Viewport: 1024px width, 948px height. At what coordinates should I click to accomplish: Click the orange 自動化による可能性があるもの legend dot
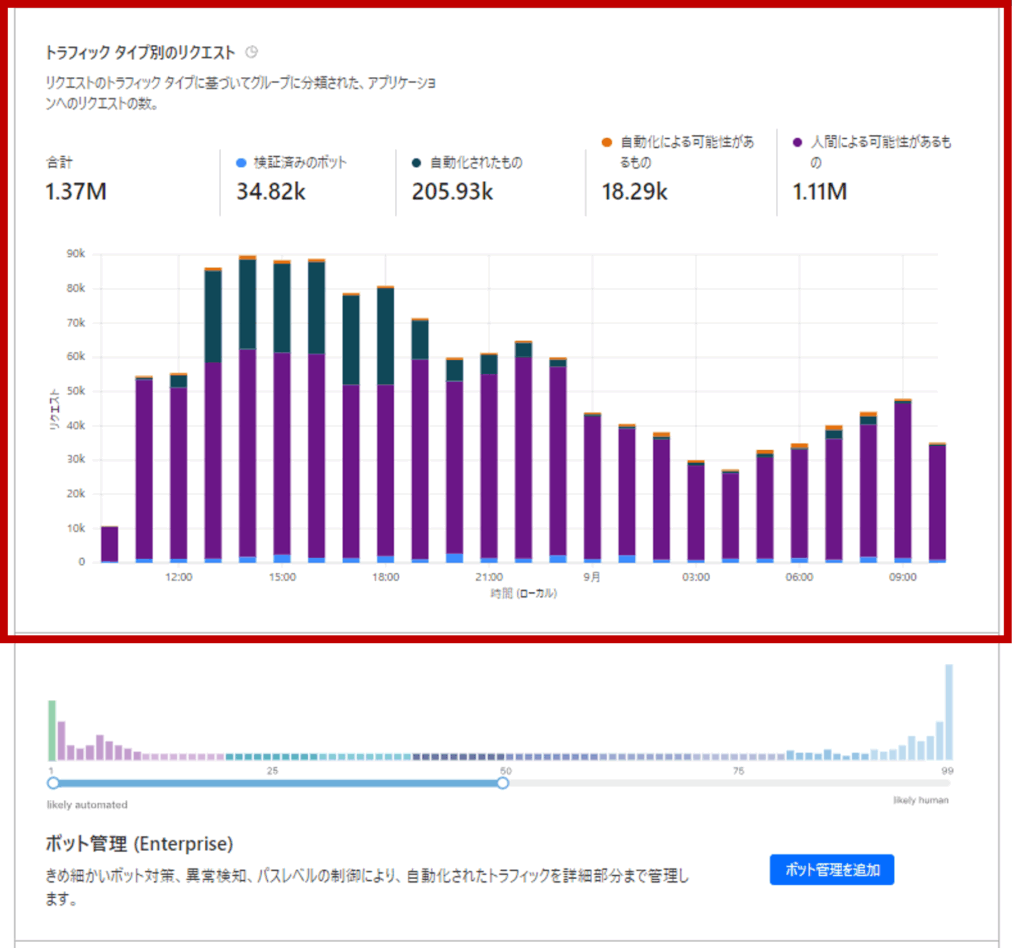pyautogui.click(x=606, y=143)
